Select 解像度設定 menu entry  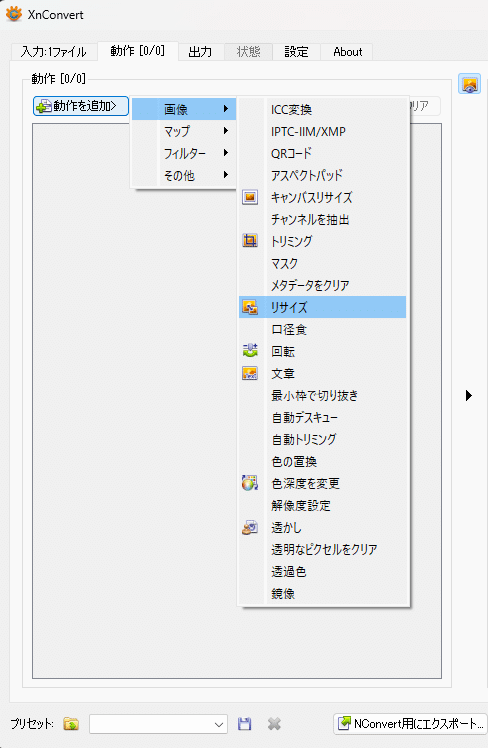(x=322, y=505)
